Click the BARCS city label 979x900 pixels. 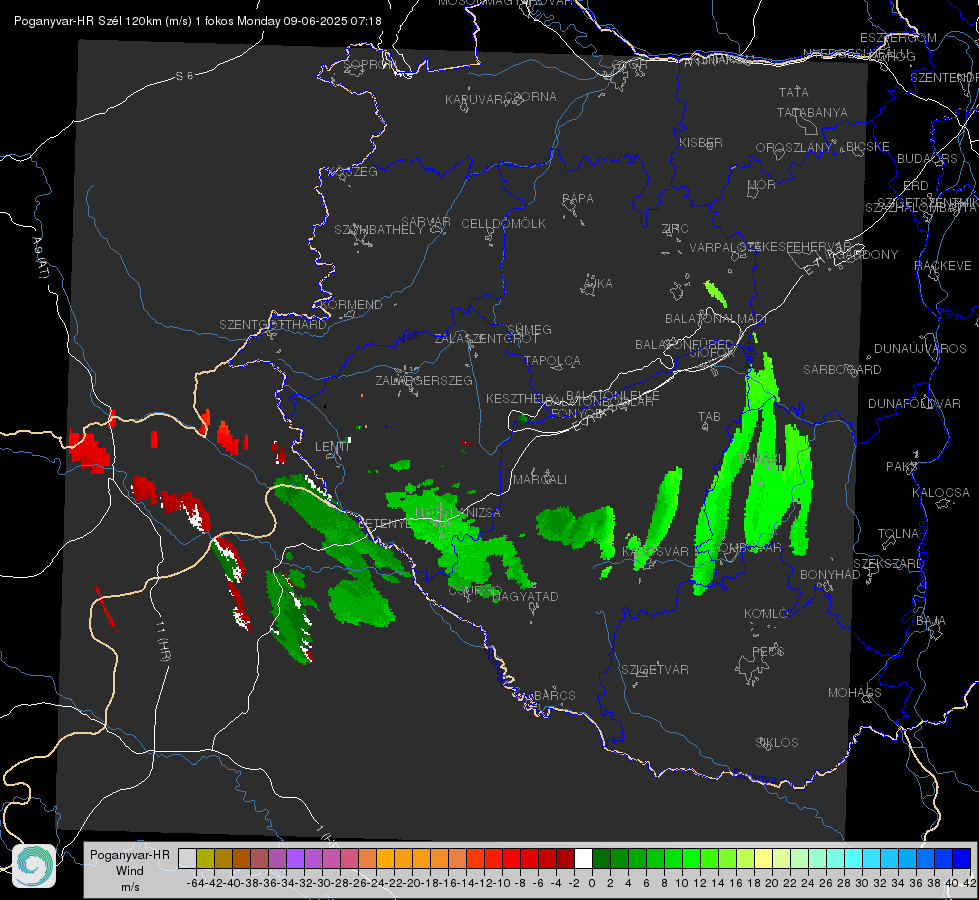pos(554,695)
